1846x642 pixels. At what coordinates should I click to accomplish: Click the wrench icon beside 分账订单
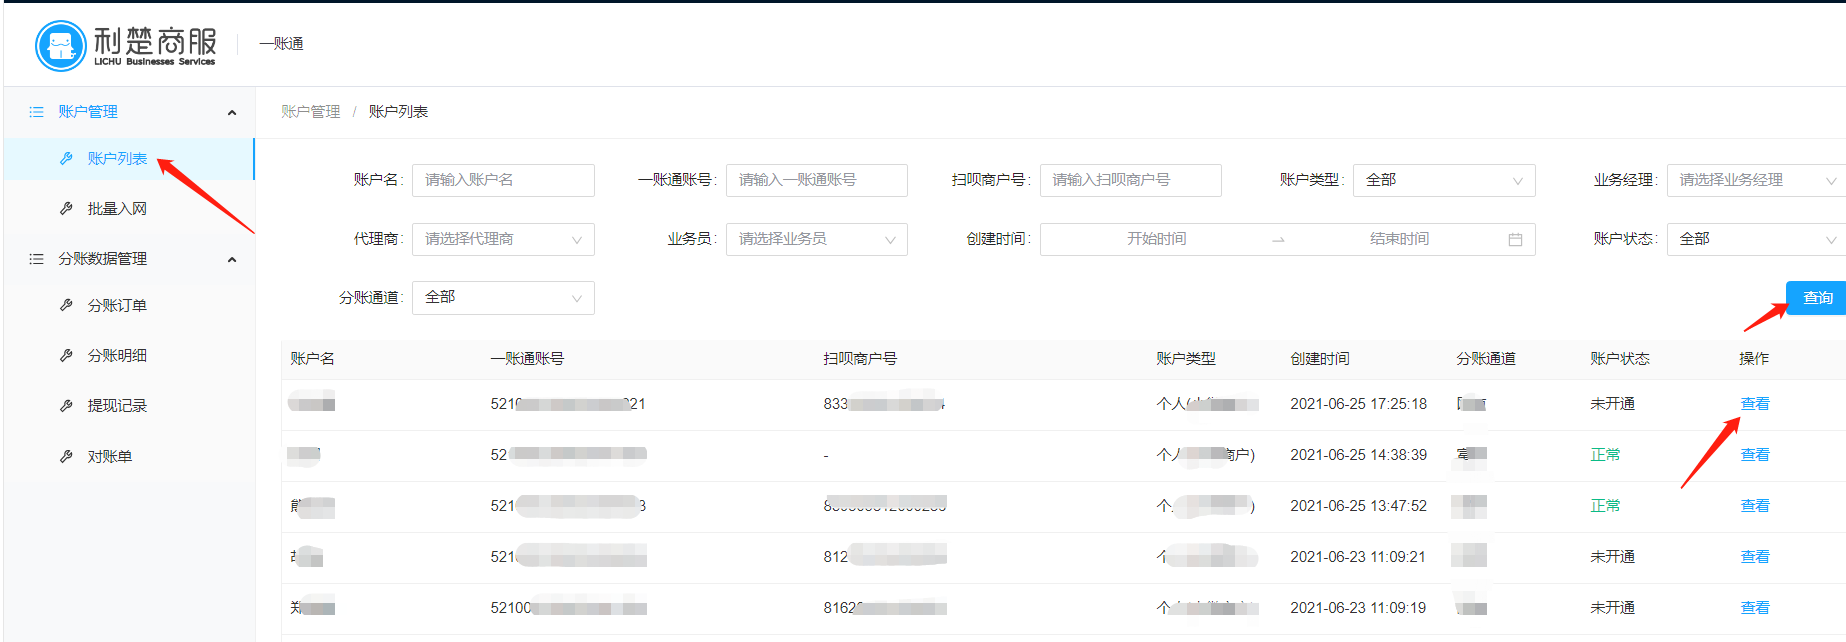pyautogui.click(x=66, y=305)
